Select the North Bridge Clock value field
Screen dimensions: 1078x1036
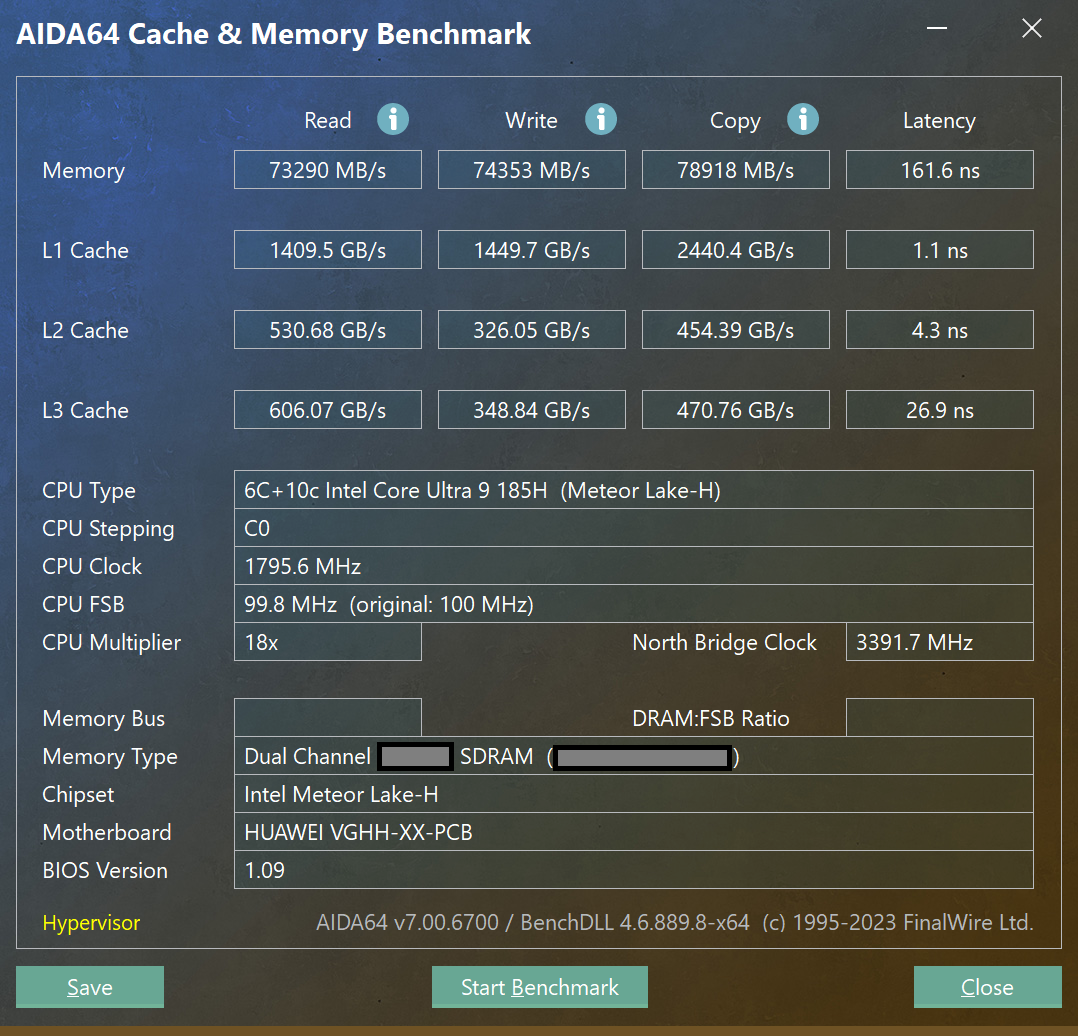click(939, 642)
